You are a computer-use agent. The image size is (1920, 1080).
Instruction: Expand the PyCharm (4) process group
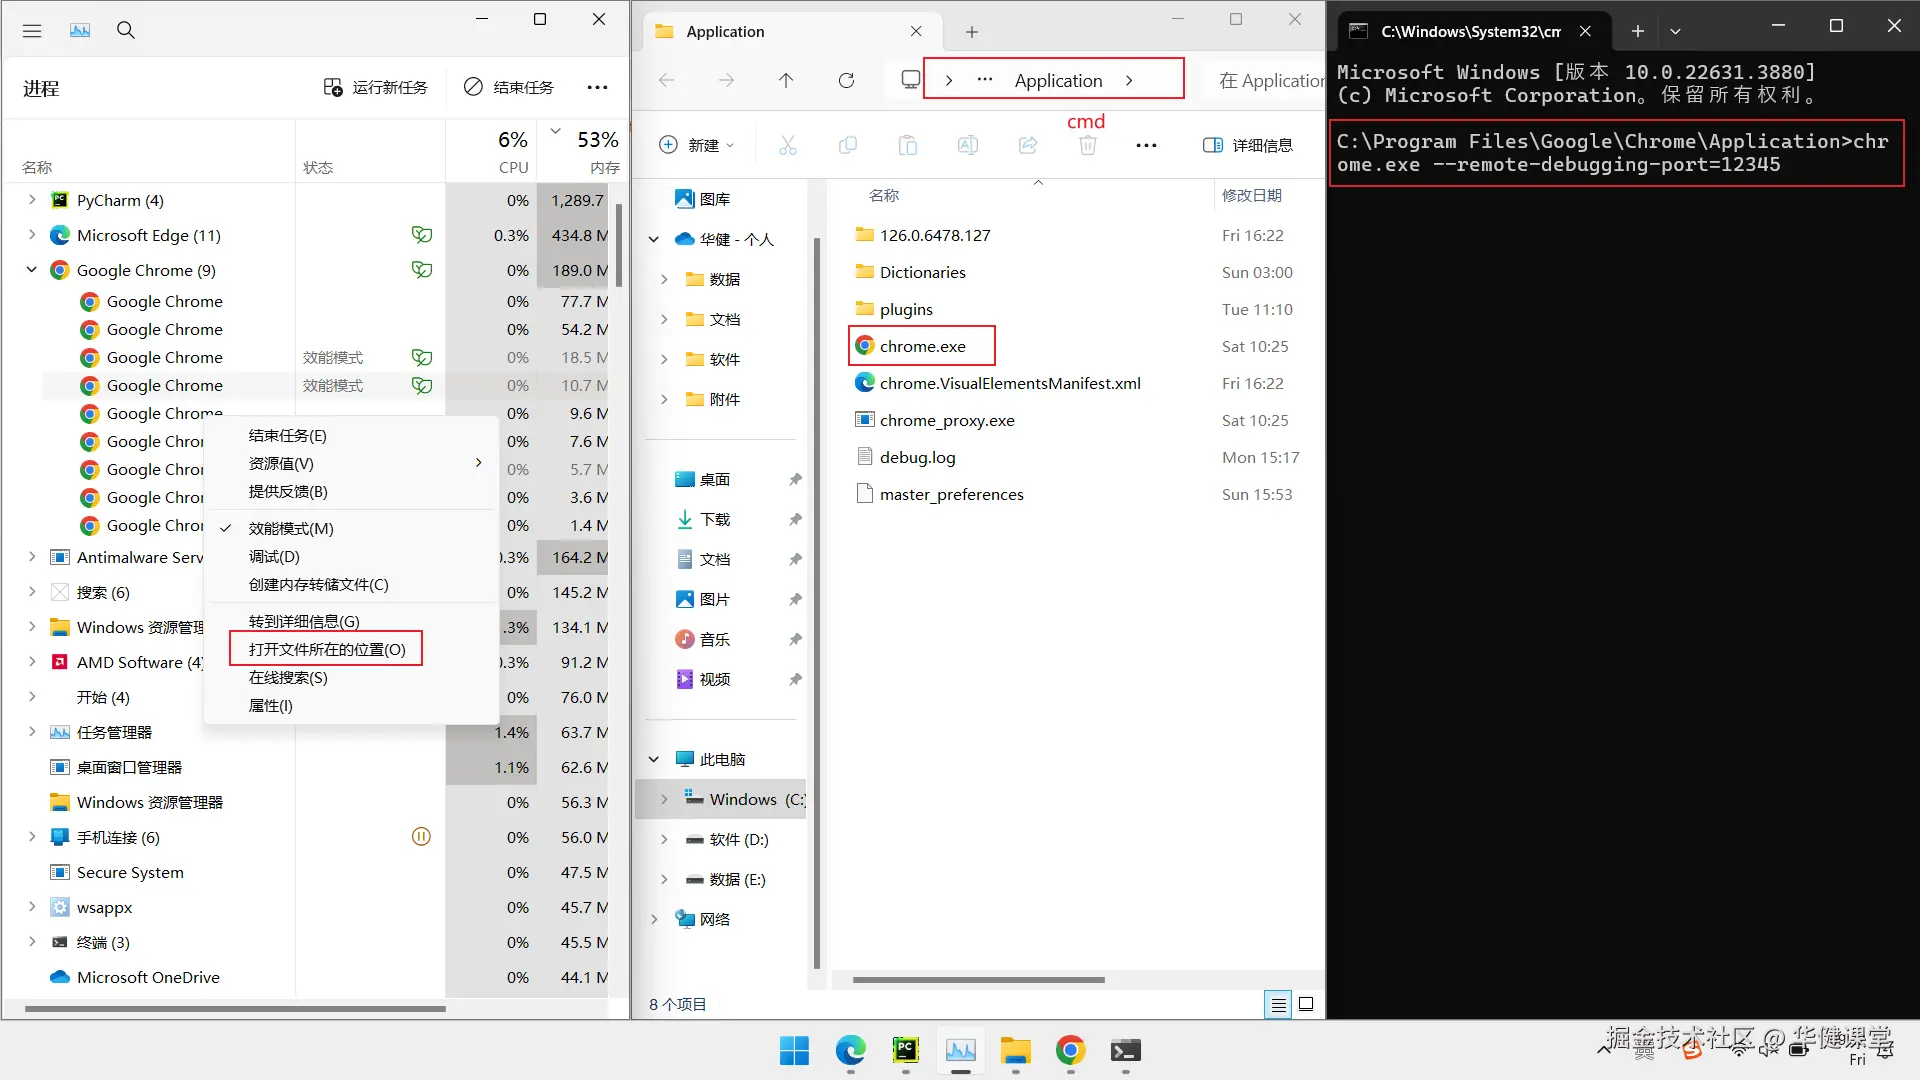pyautogui.click(x=31, y=200)
